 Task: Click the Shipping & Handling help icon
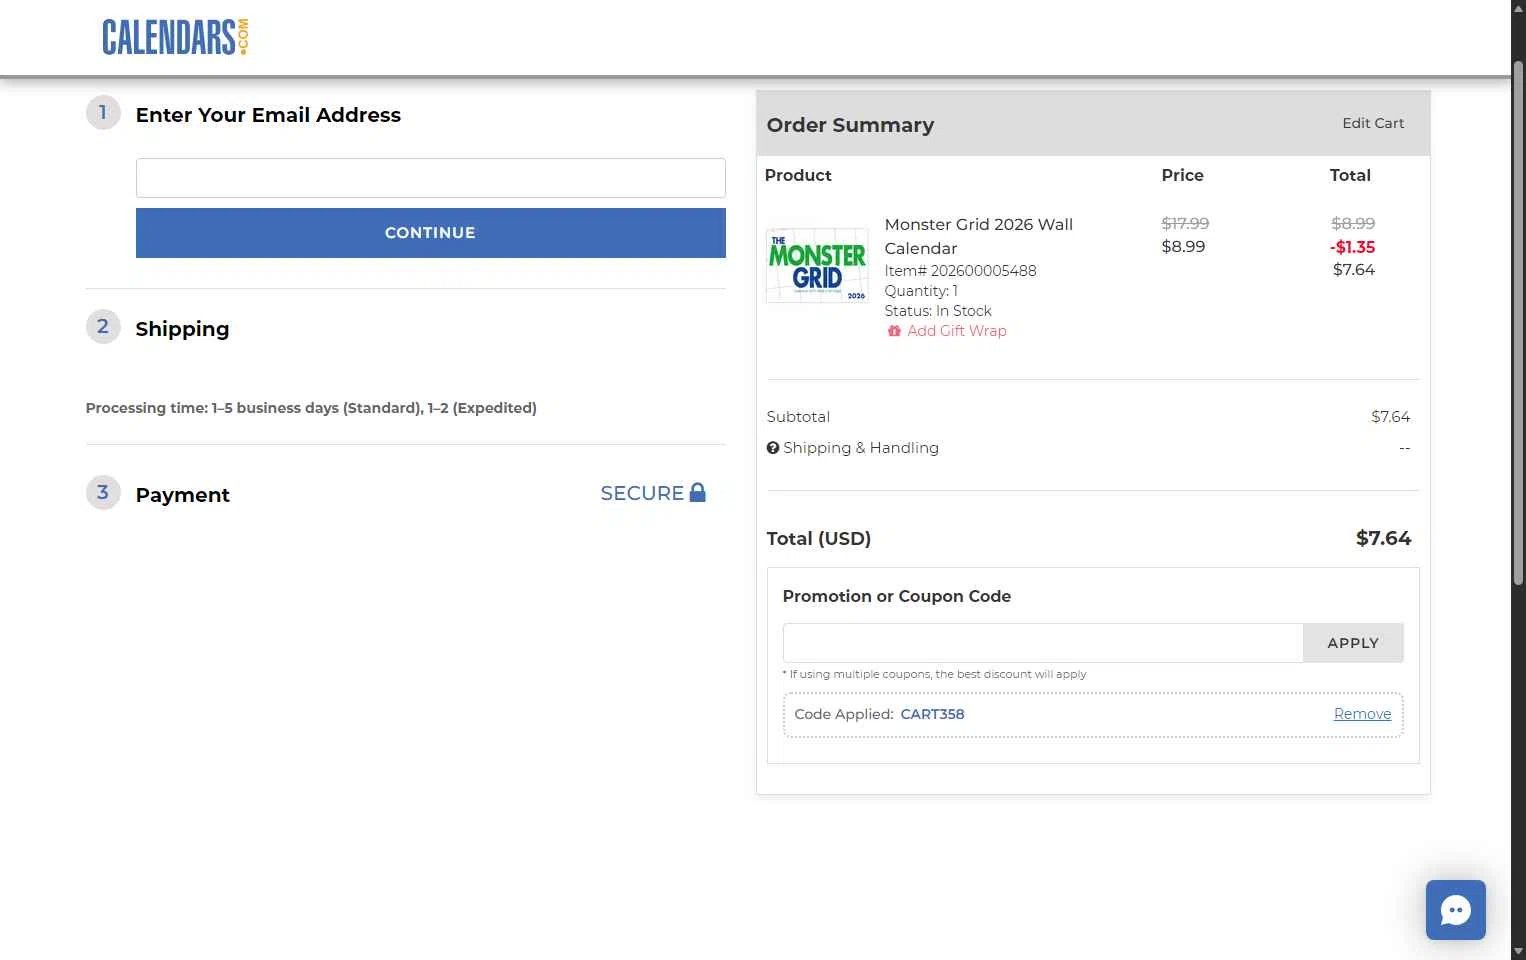coord(773,448)
